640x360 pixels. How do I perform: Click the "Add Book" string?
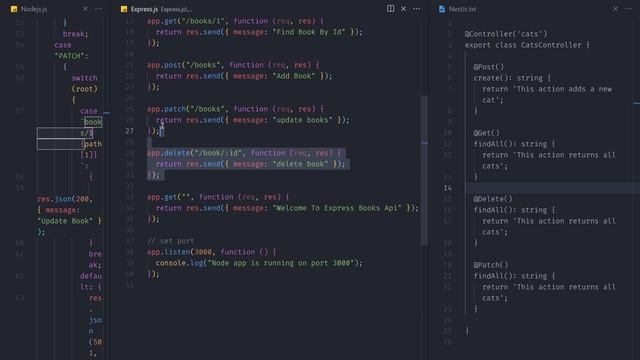pos(293,76)
